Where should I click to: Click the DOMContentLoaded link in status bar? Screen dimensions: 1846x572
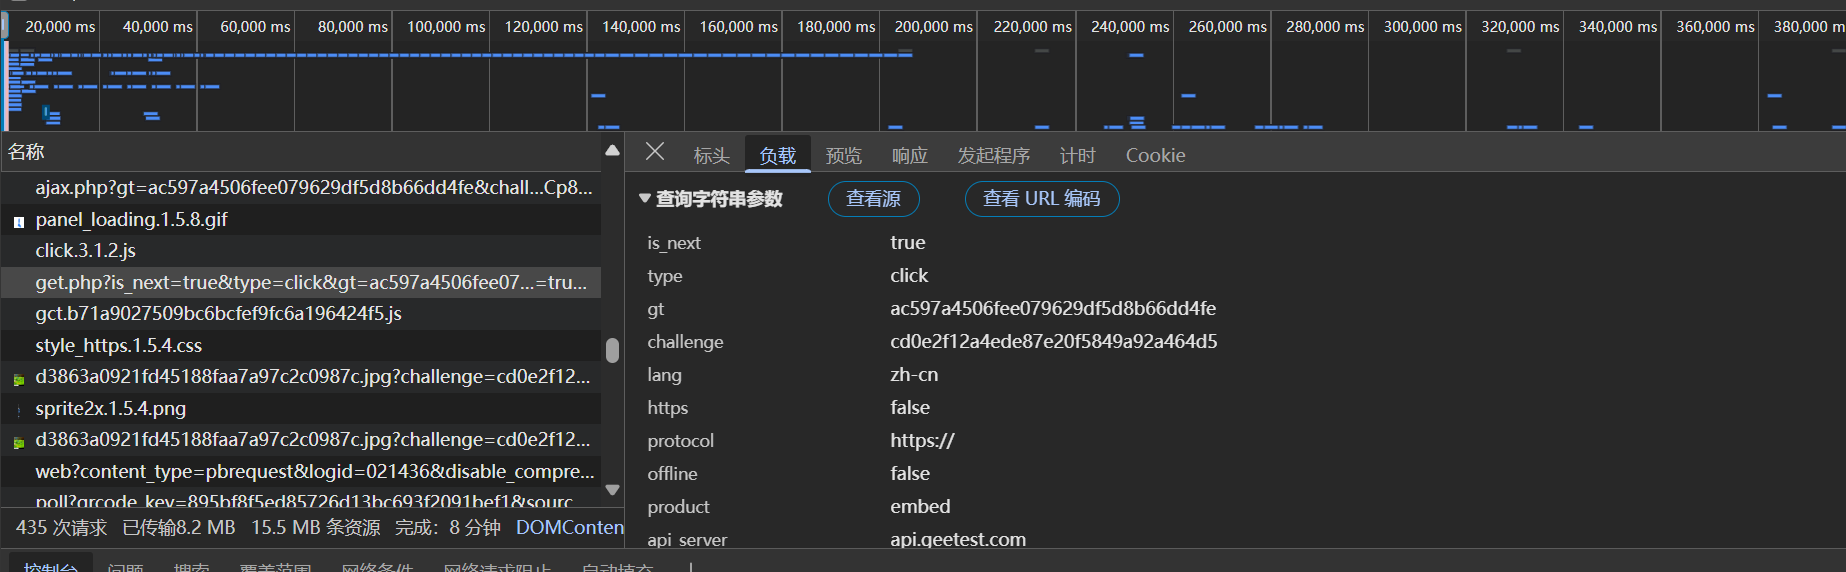tap(569, 527)
